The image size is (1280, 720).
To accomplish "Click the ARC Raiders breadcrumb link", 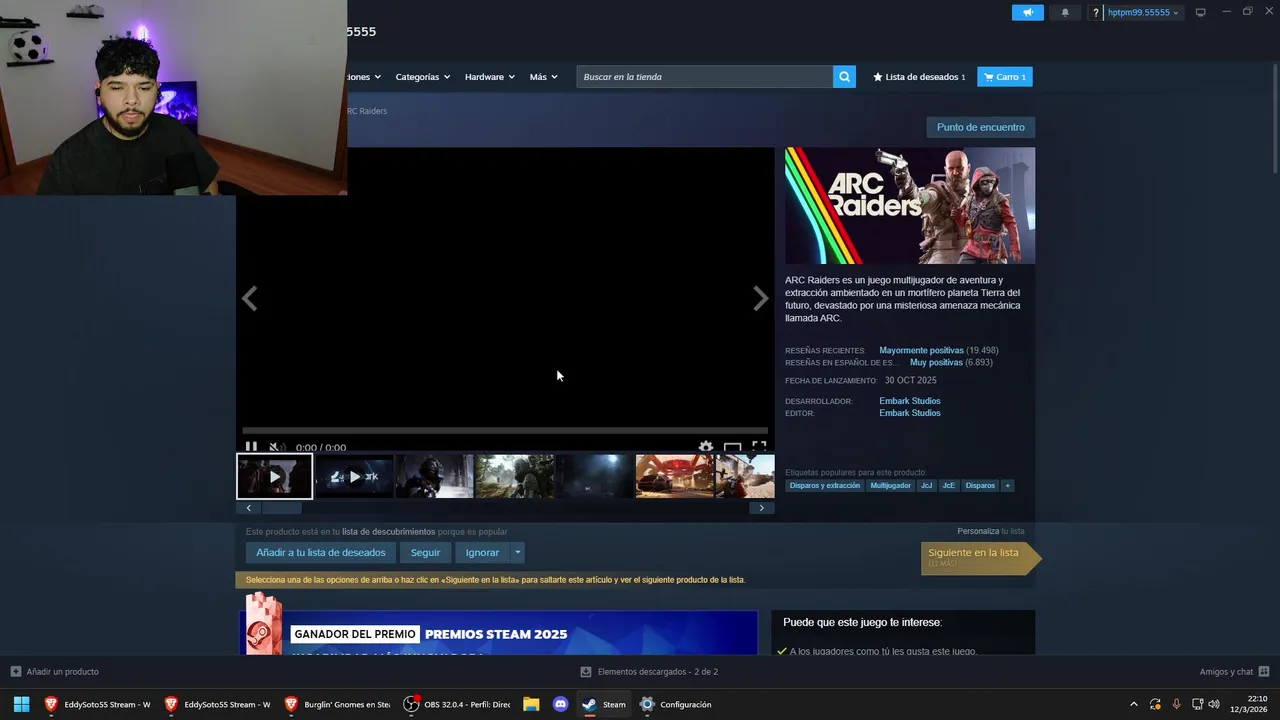I will pos(367,111).
